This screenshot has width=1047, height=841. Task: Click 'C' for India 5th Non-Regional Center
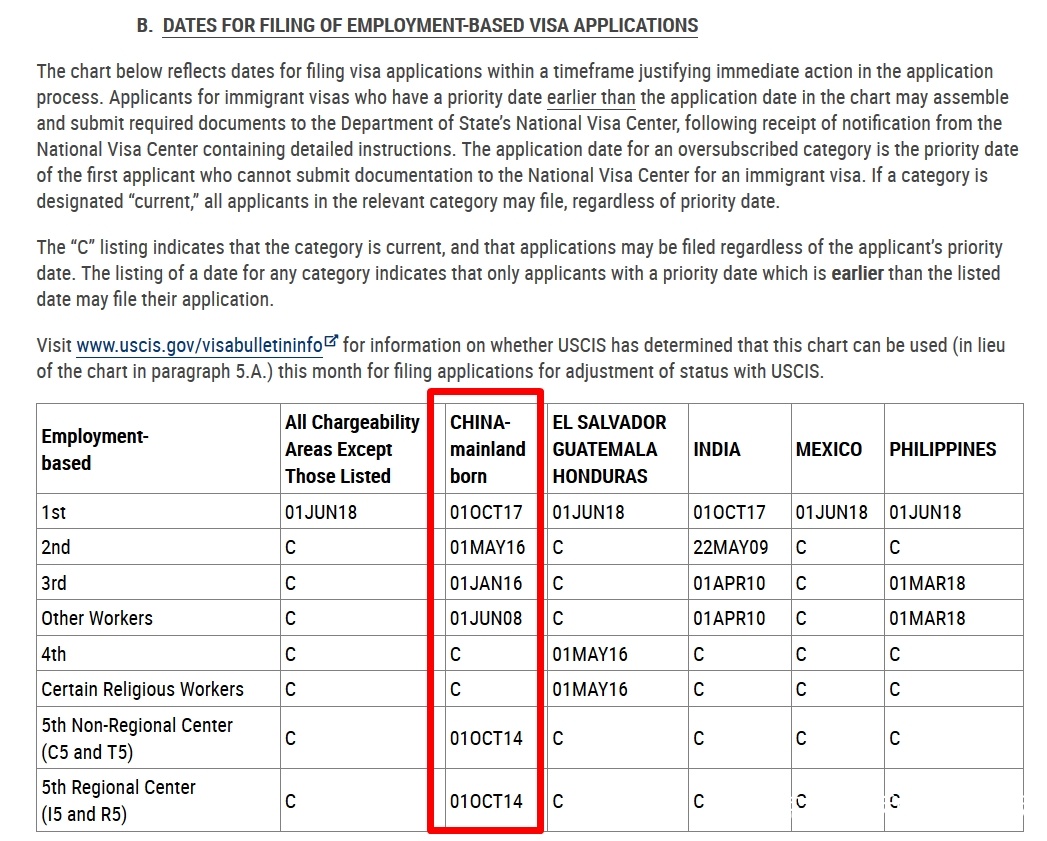point(698,738)
